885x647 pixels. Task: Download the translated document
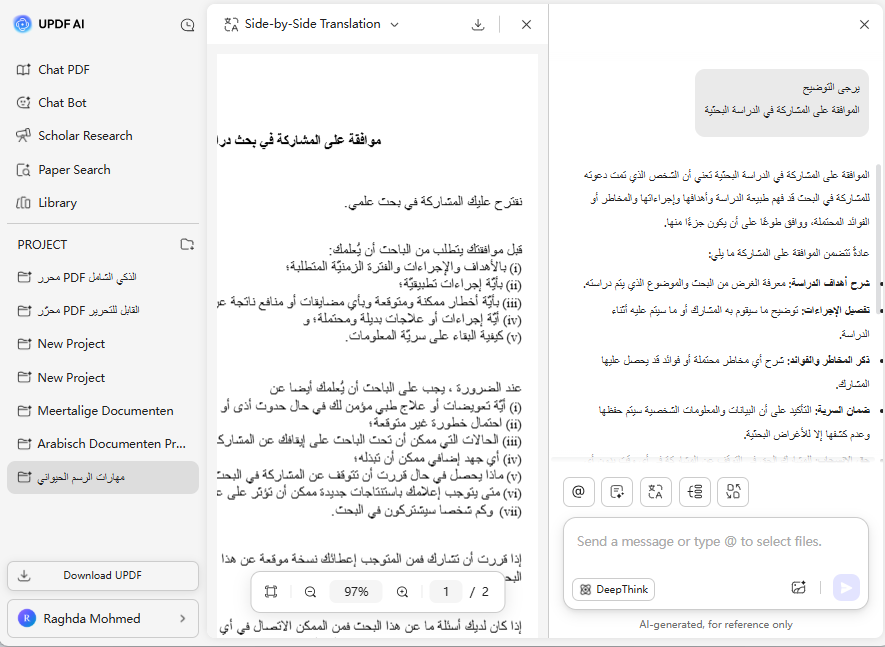[x=477, y=25]
